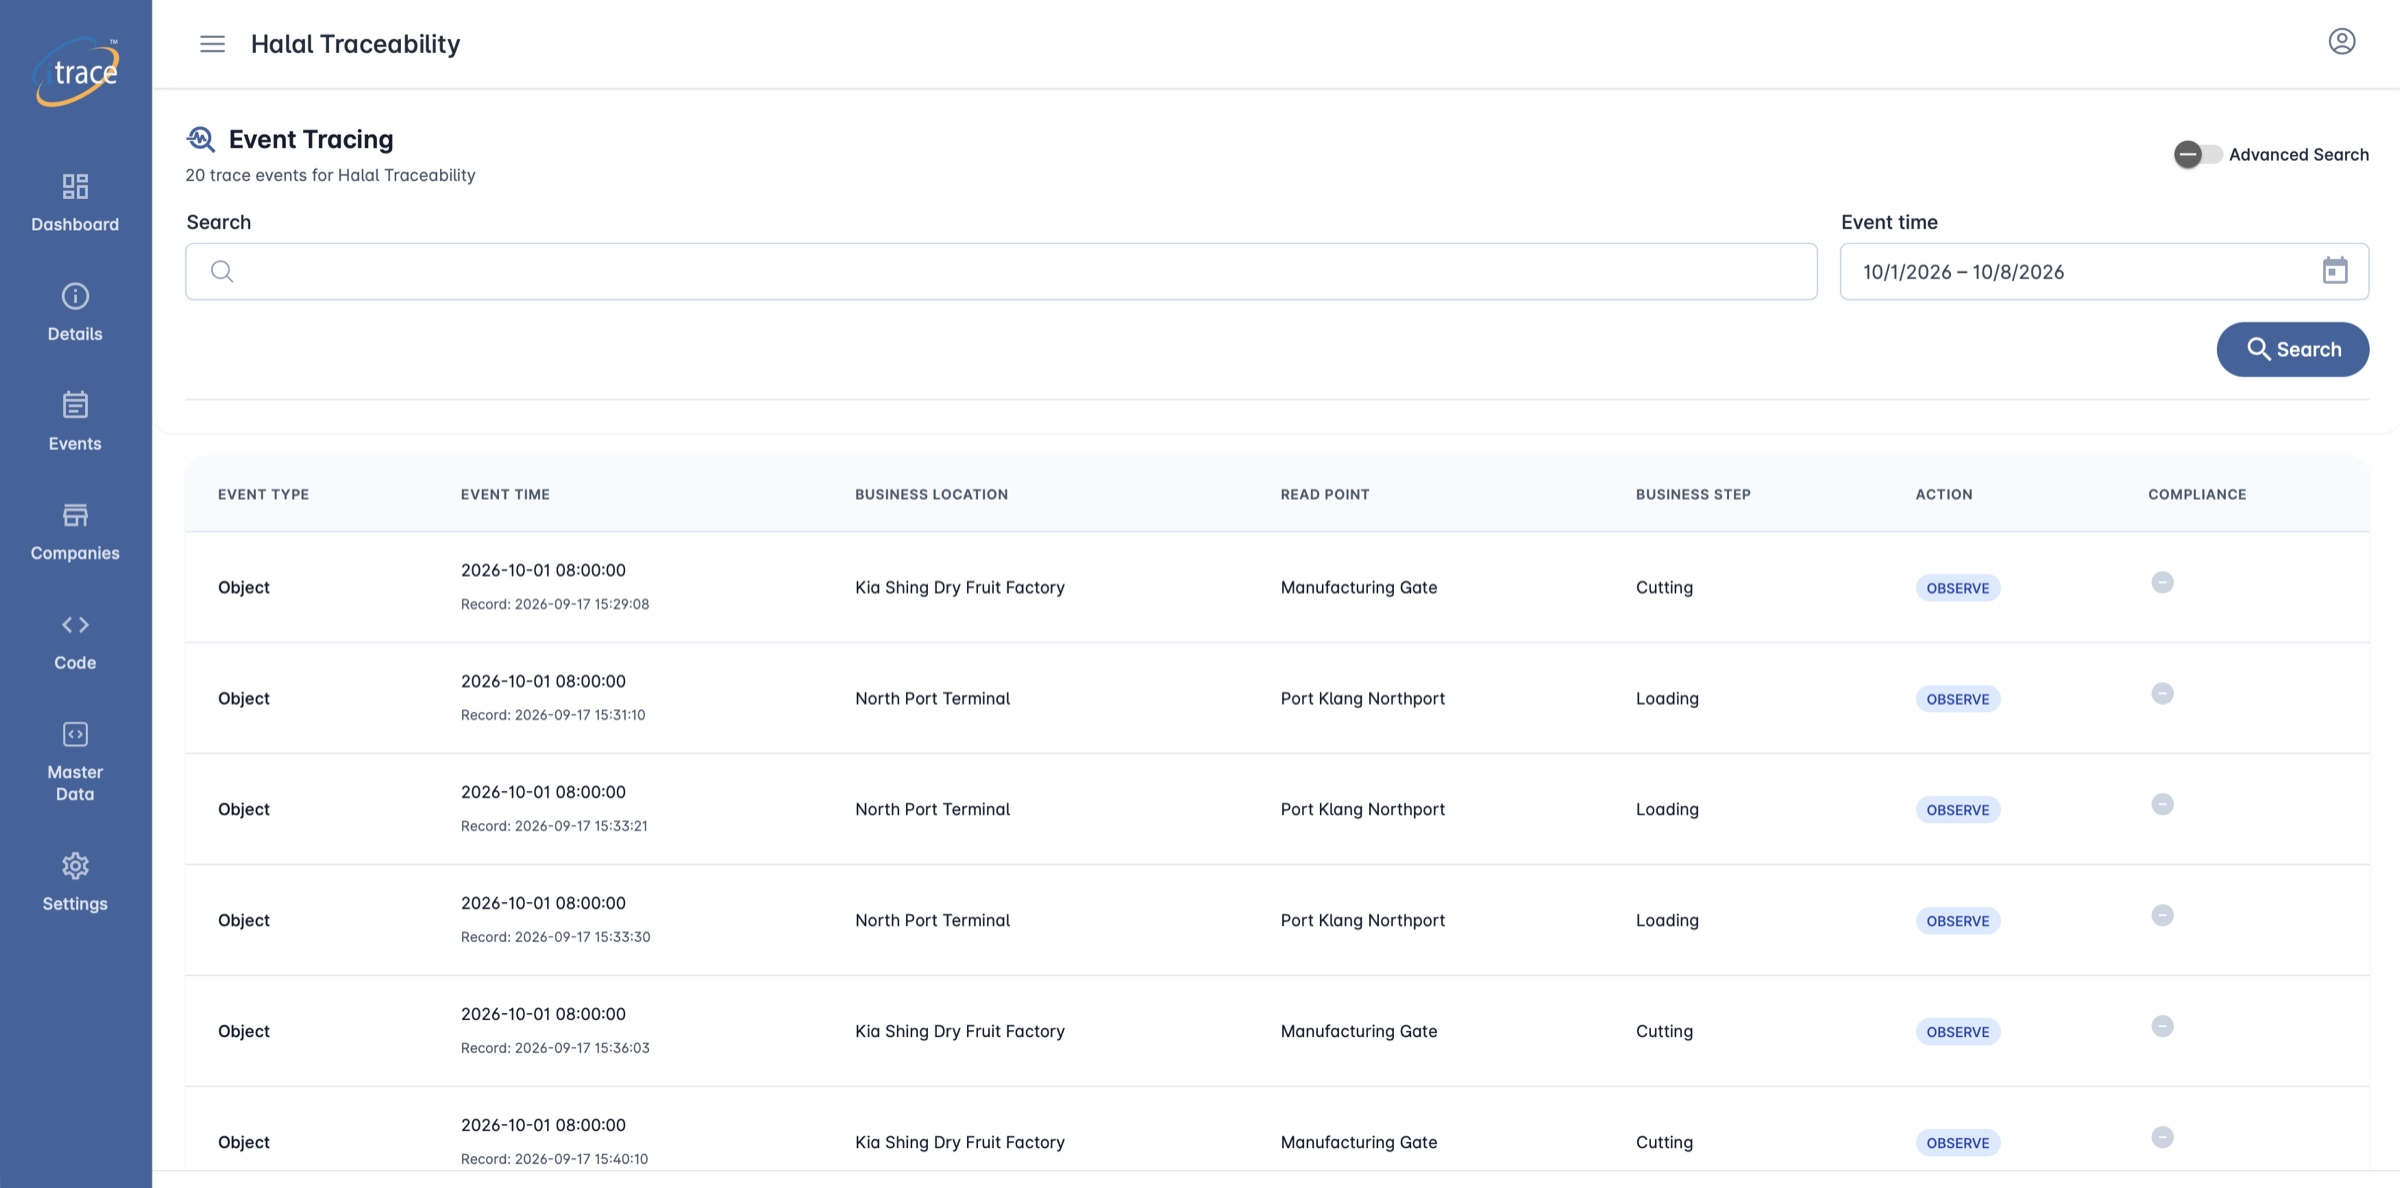Click the Event time date range field
The image size is (2400, 1188).
(2104, 271)
